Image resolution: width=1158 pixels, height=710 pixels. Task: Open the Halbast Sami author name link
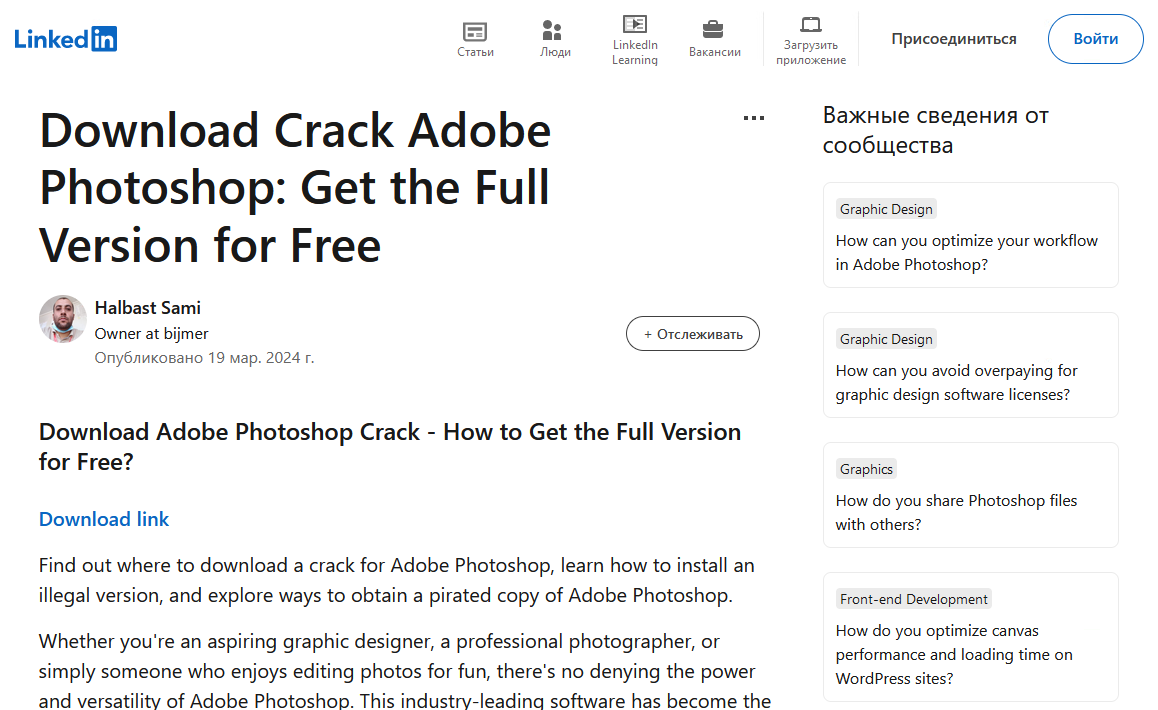click(x=148, y=308)
